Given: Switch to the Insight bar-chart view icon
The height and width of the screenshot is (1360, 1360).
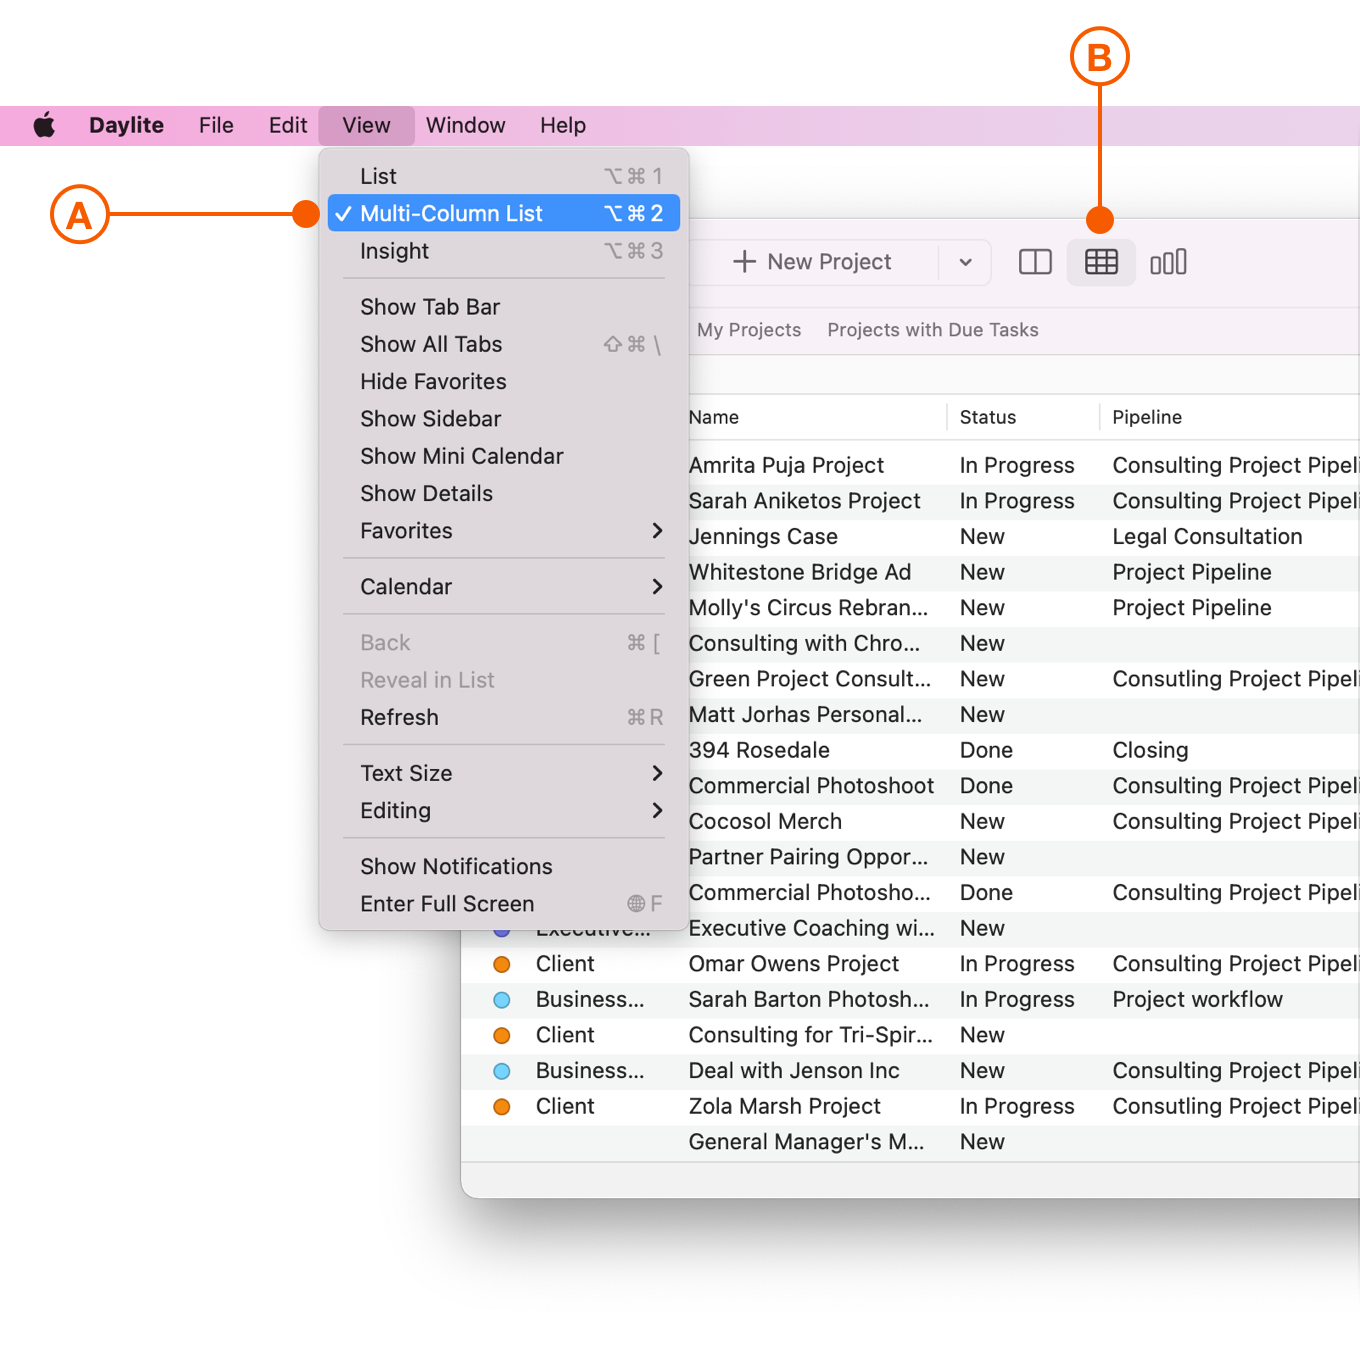Looking at the screenshot, I should click(1167, 262).
